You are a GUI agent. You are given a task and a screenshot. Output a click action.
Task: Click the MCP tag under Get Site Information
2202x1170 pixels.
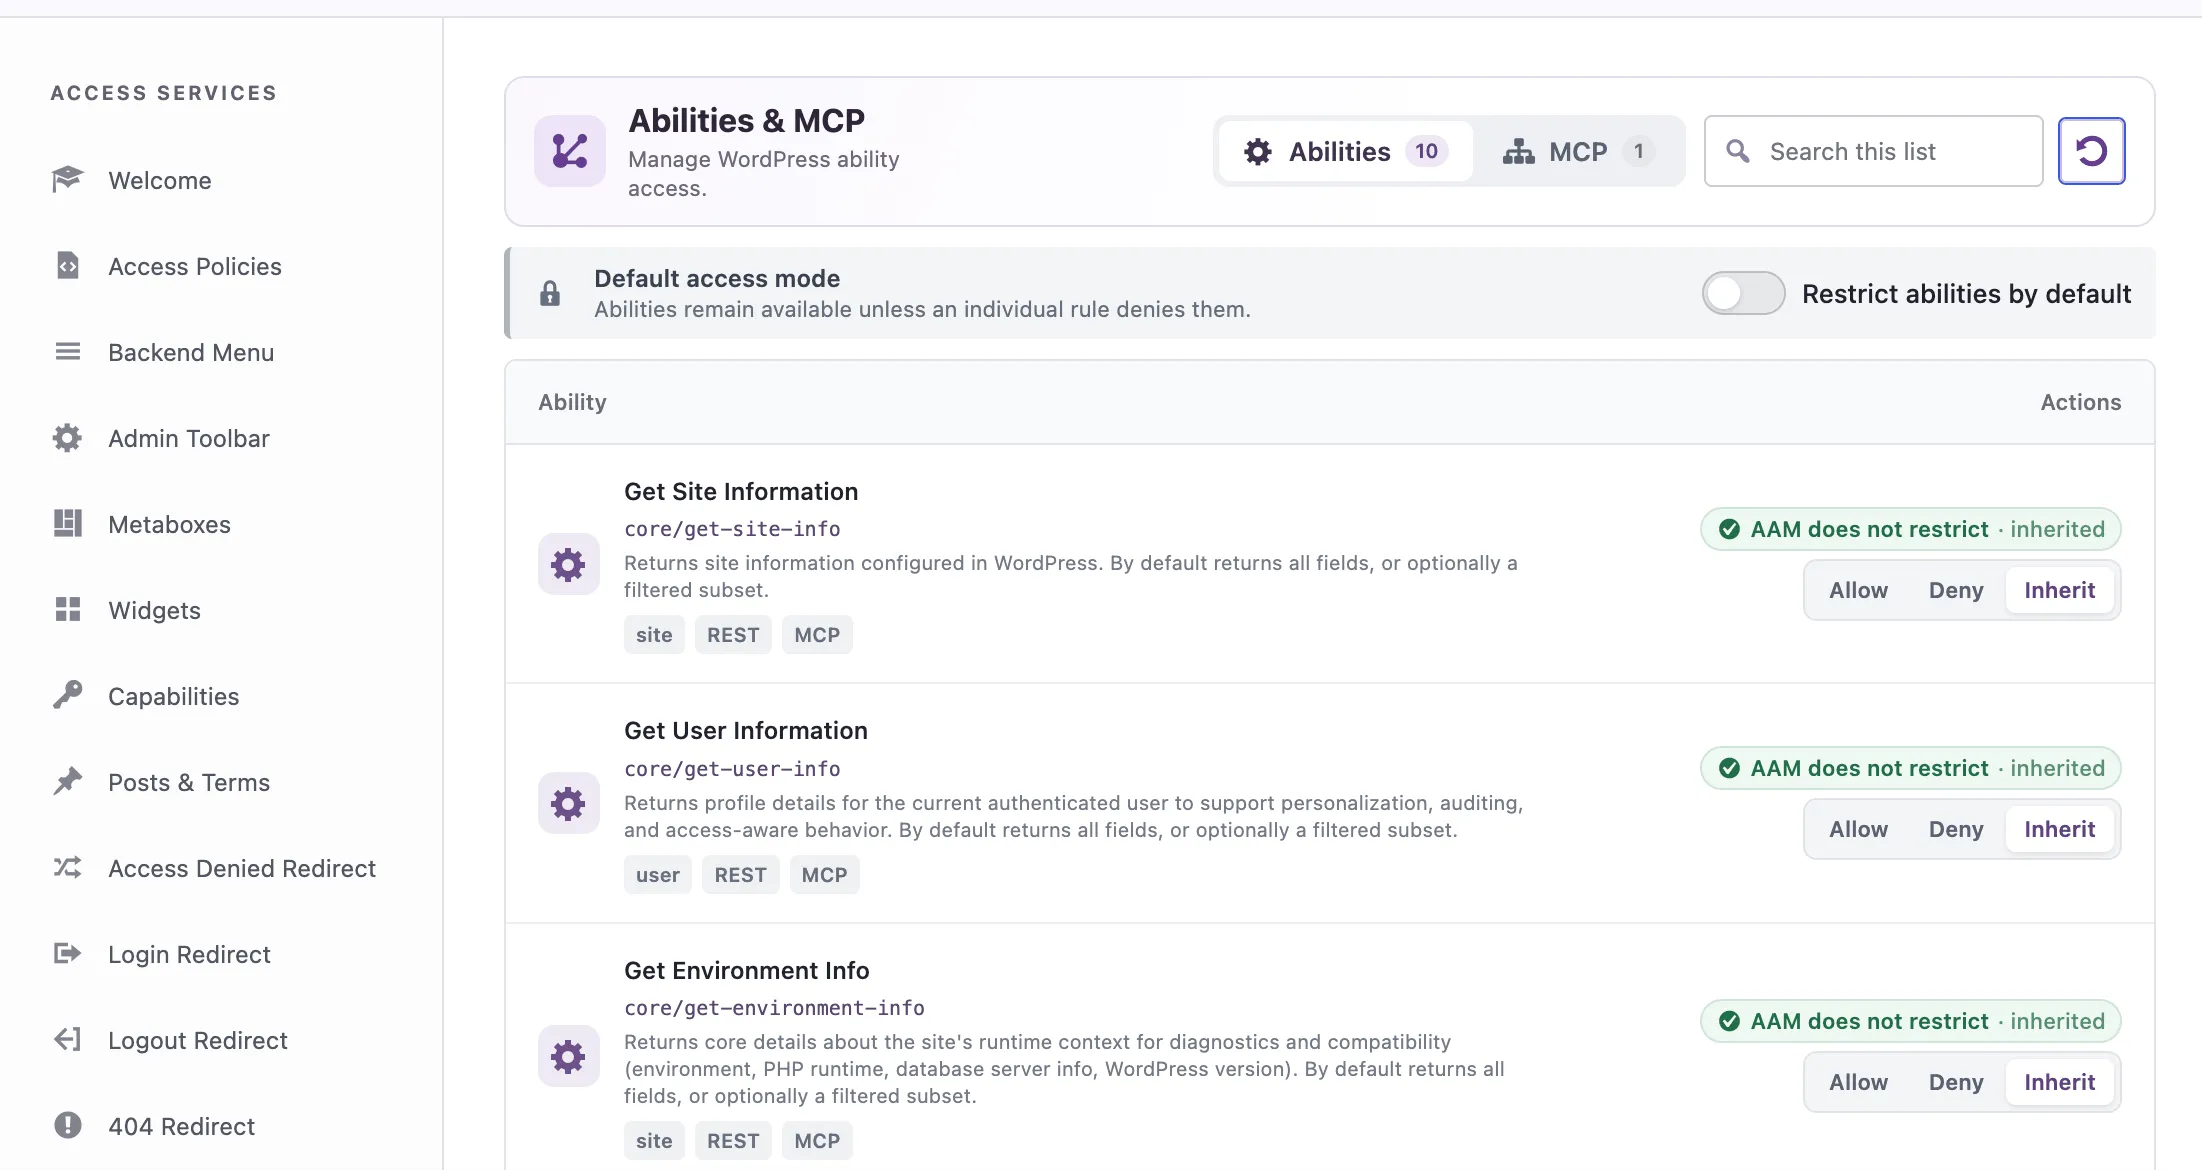817,635
